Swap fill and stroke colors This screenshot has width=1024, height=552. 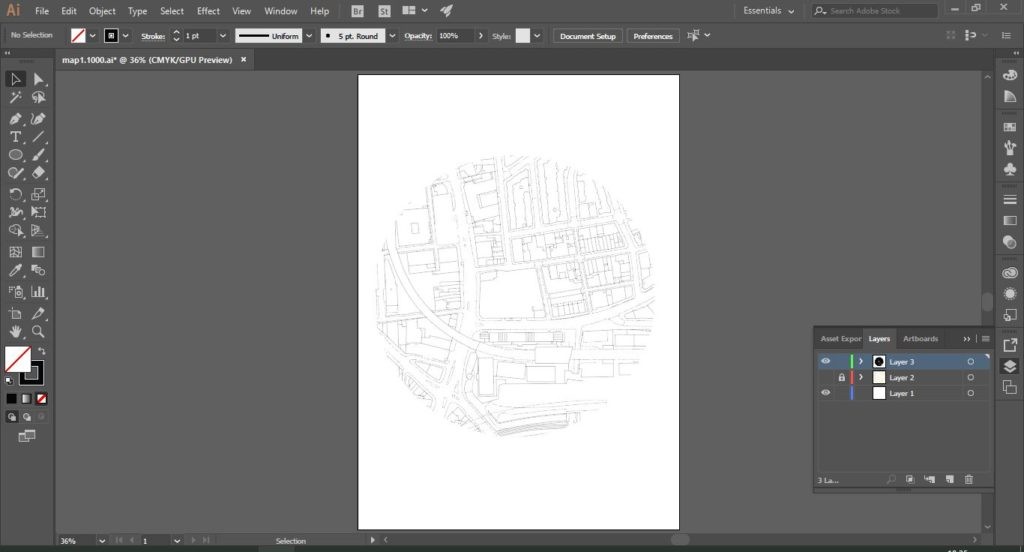point(42,351)
